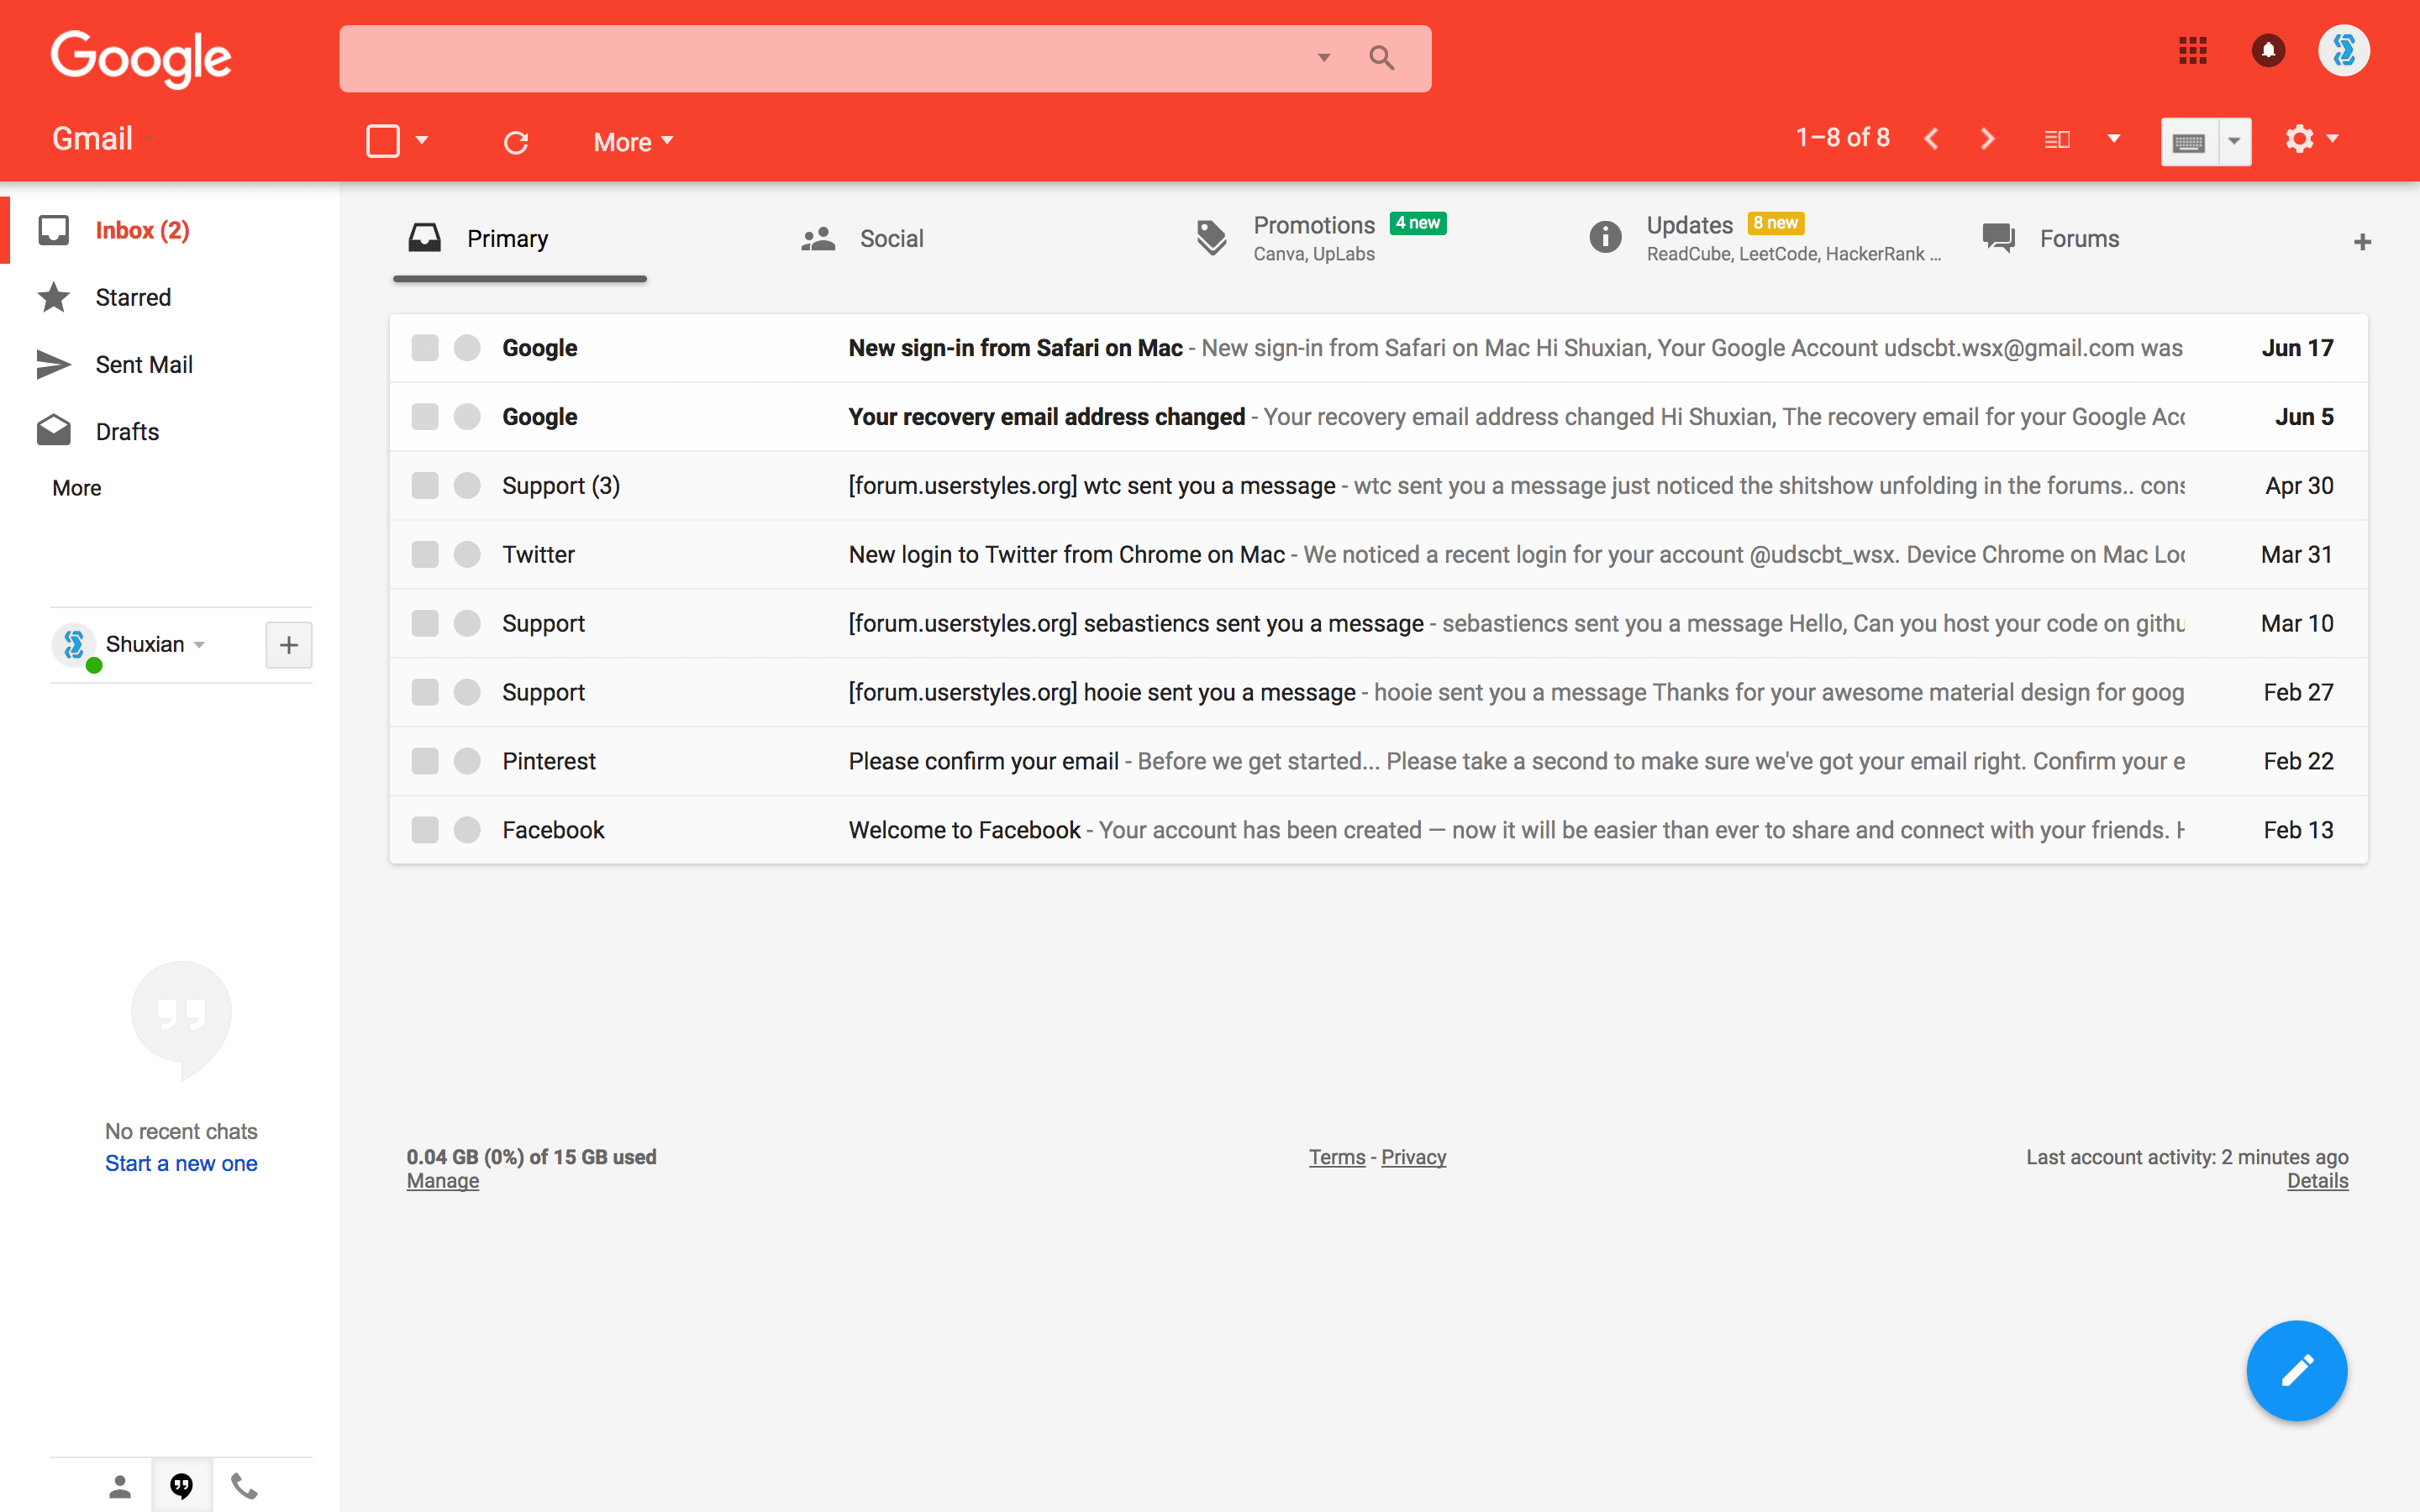2420x1512 pixels.
Task: Check the recovery email address changed message
Action: click(425, 417)
